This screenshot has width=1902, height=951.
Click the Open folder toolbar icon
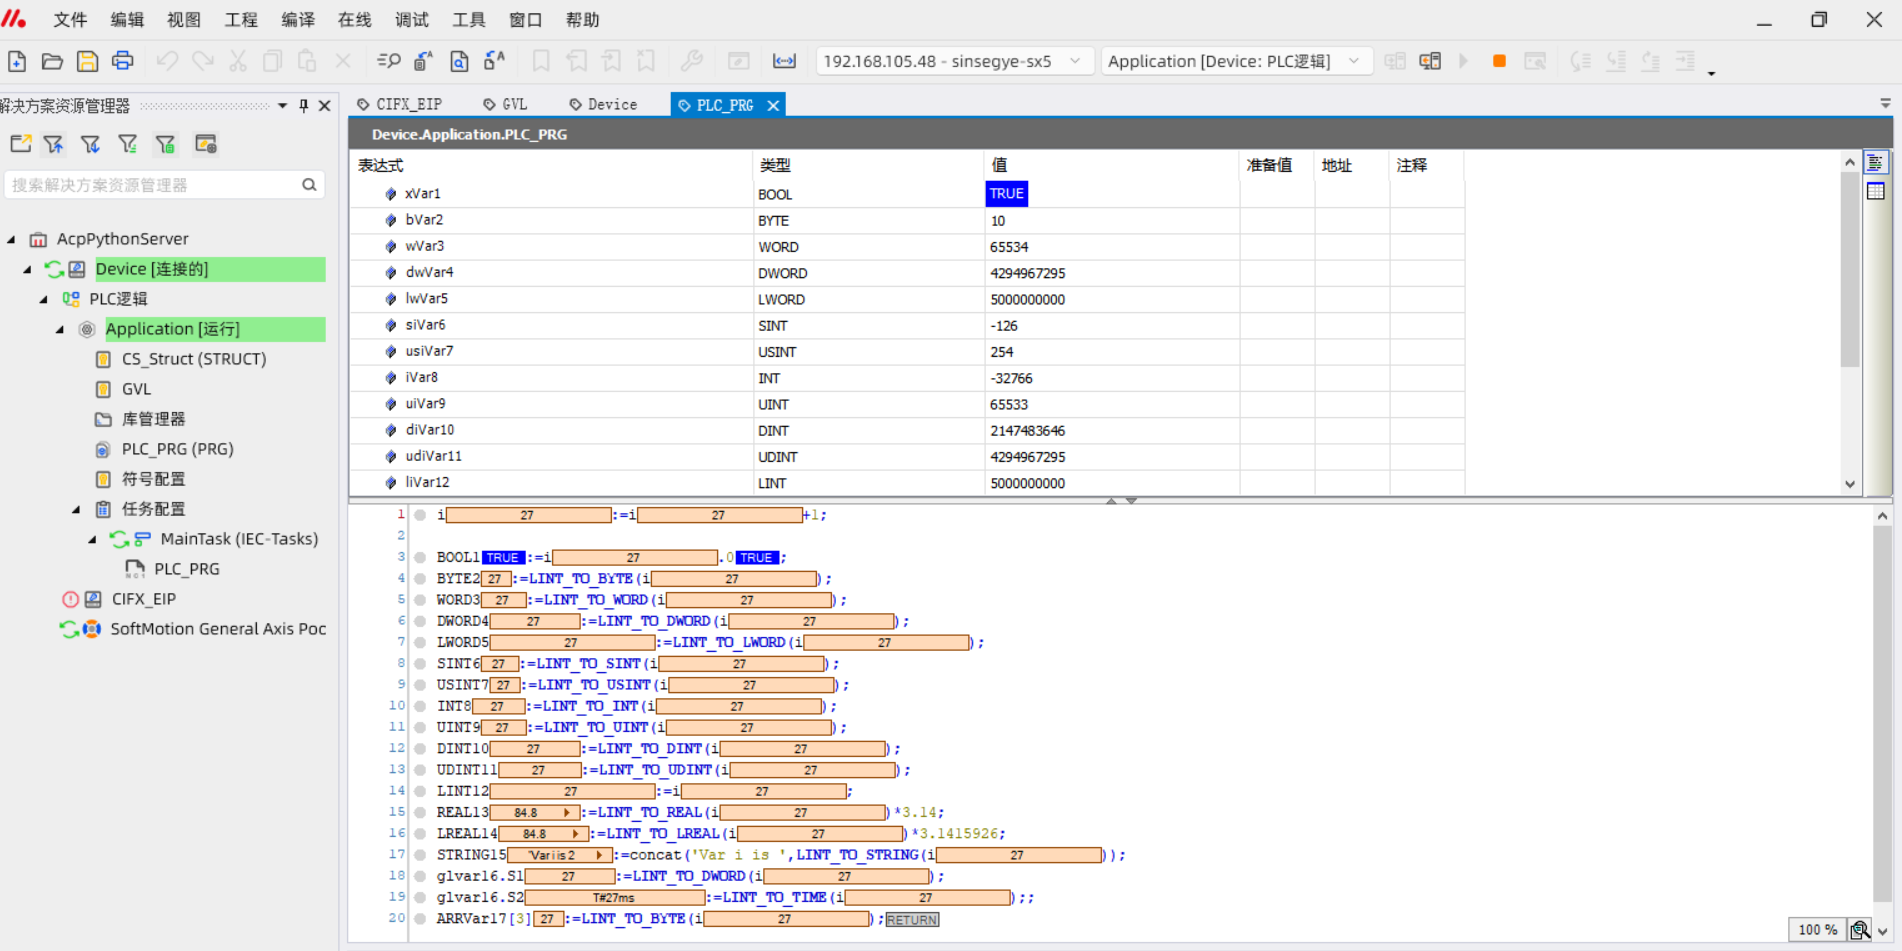click(x=52, y=61)
